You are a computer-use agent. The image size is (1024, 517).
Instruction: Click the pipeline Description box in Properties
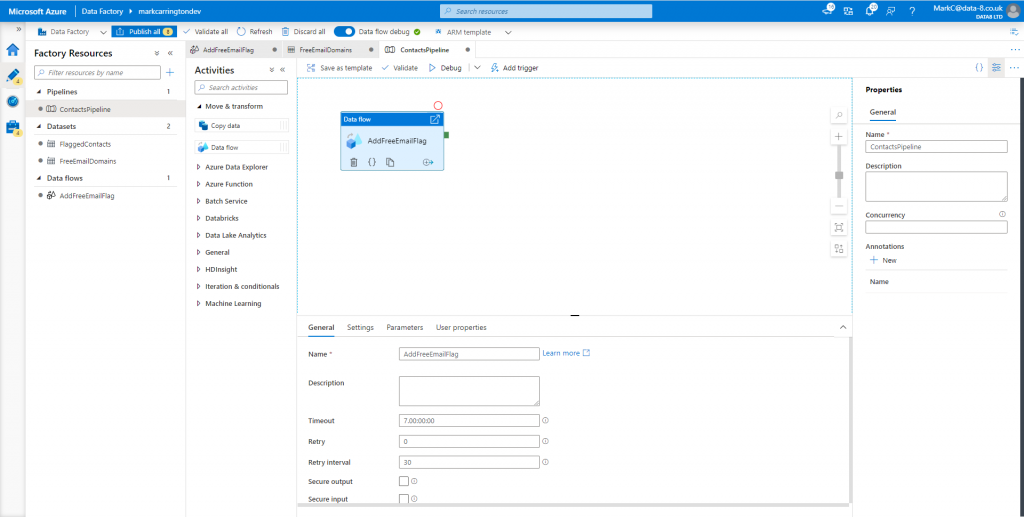pyautogui.click(x=936, y=187)
